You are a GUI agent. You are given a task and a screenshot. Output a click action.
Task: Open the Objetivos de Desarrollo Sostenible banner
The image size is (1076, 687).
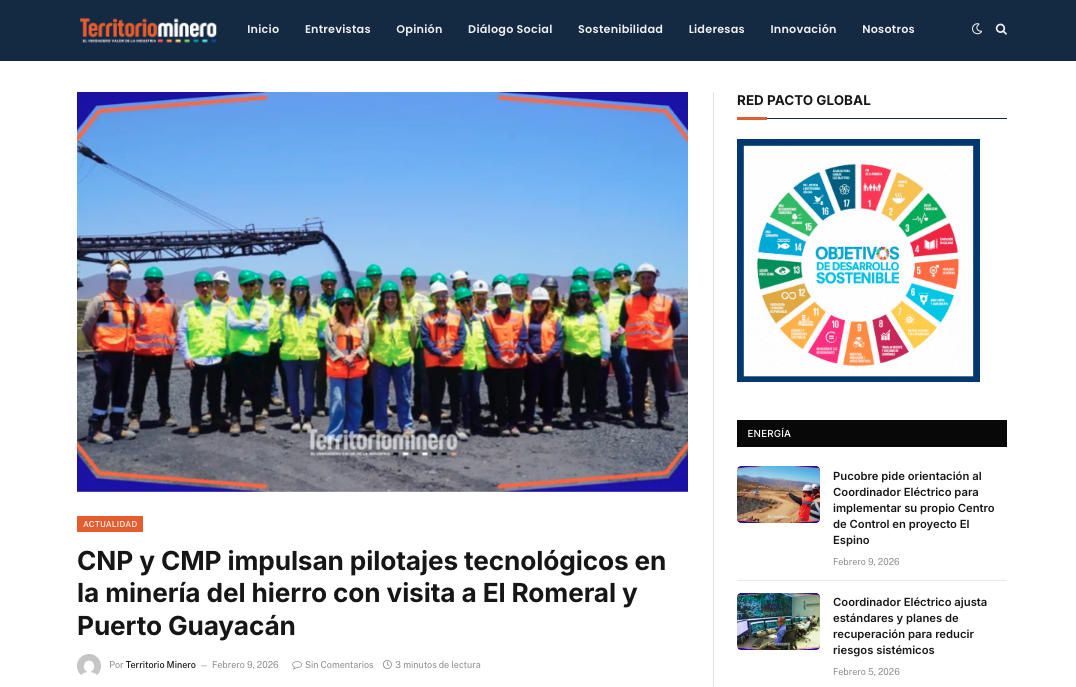pyautogui.click(x=858, y=260)
